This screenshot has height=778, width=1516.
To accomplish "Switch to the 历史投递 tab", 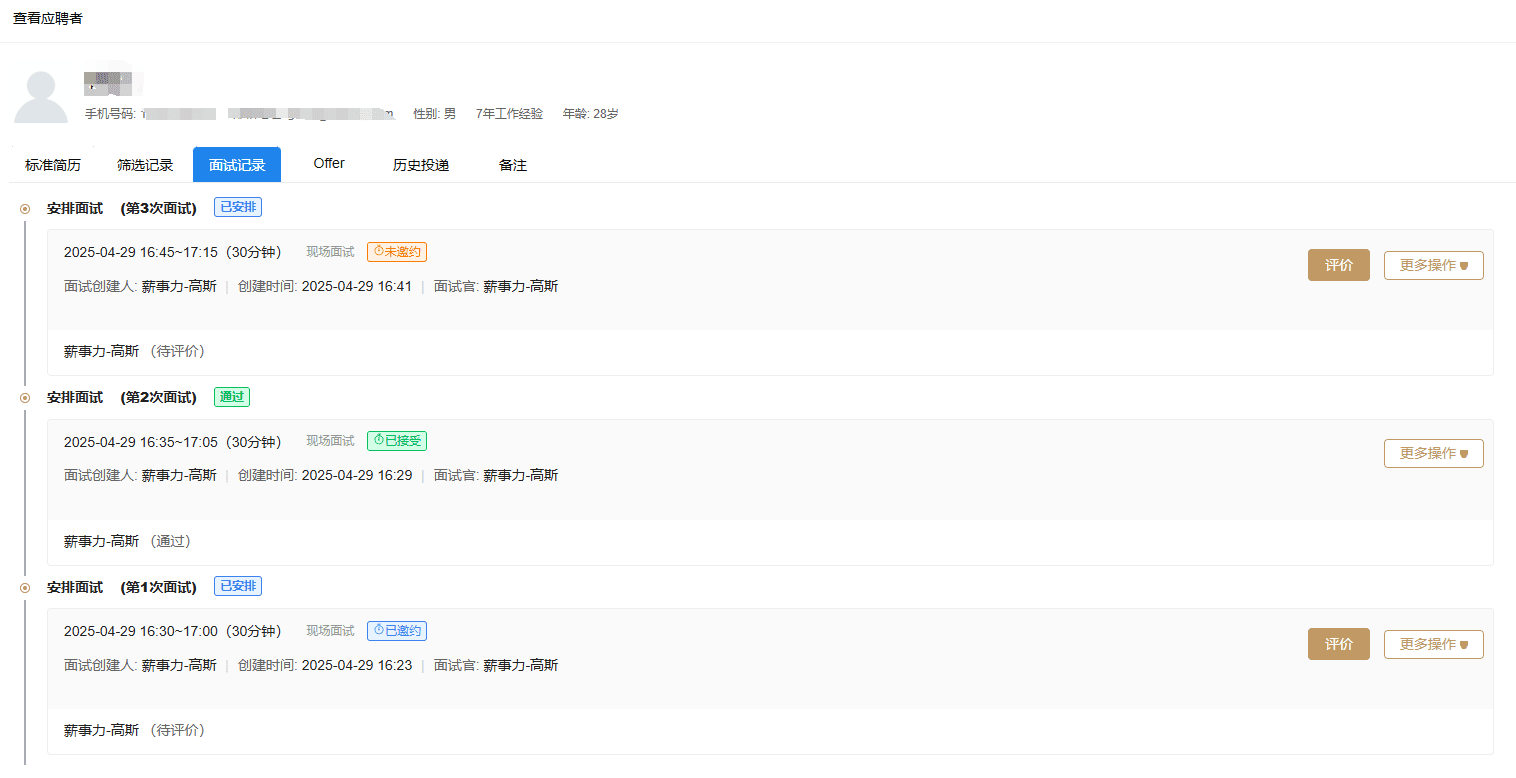I will tap(421, 165).
